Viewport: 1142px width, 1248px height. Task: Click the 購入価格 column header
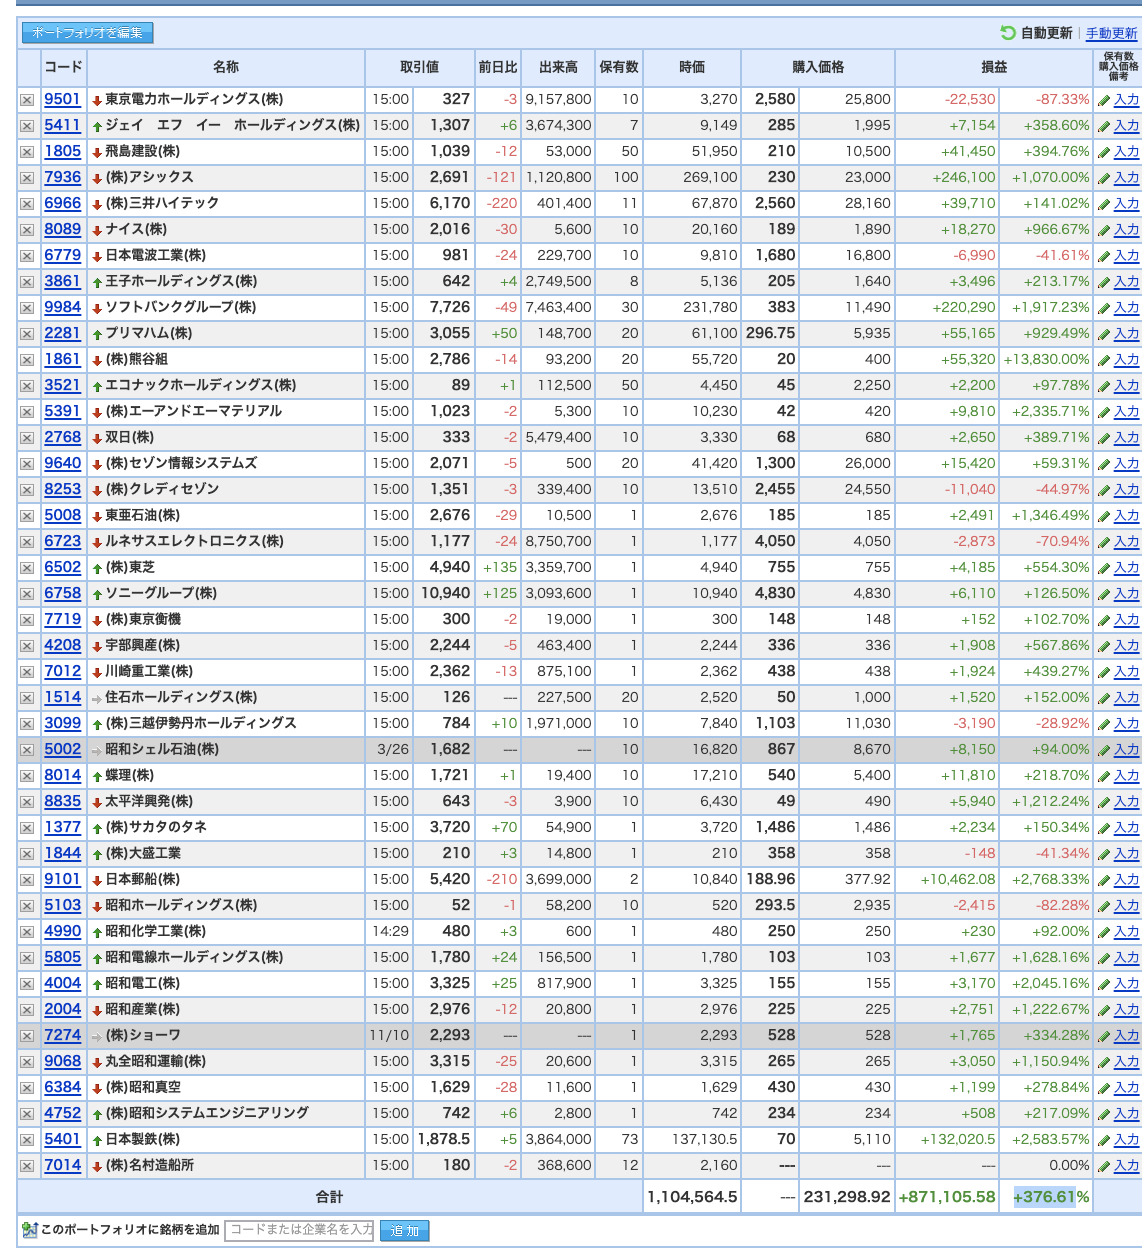tap(818, 67)
